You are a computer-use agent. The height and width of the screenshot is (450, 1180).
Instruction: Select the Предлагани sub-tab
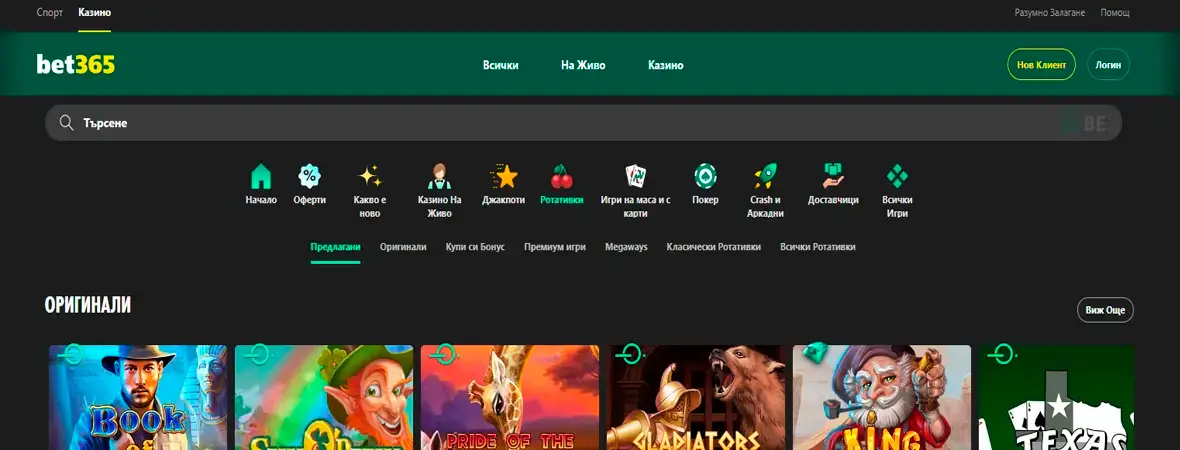click(x=336, y=247)
